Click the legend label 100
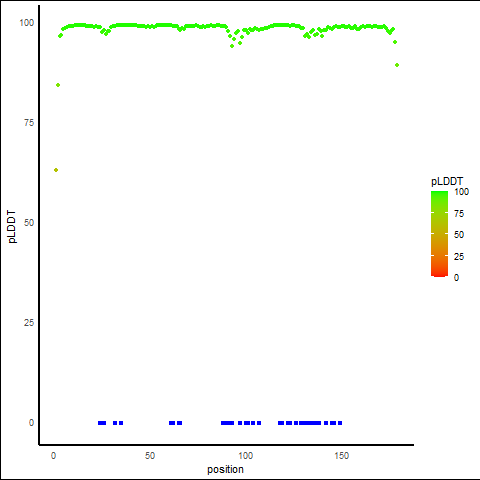Screen dimensions: 480x480 click(461, 192)
